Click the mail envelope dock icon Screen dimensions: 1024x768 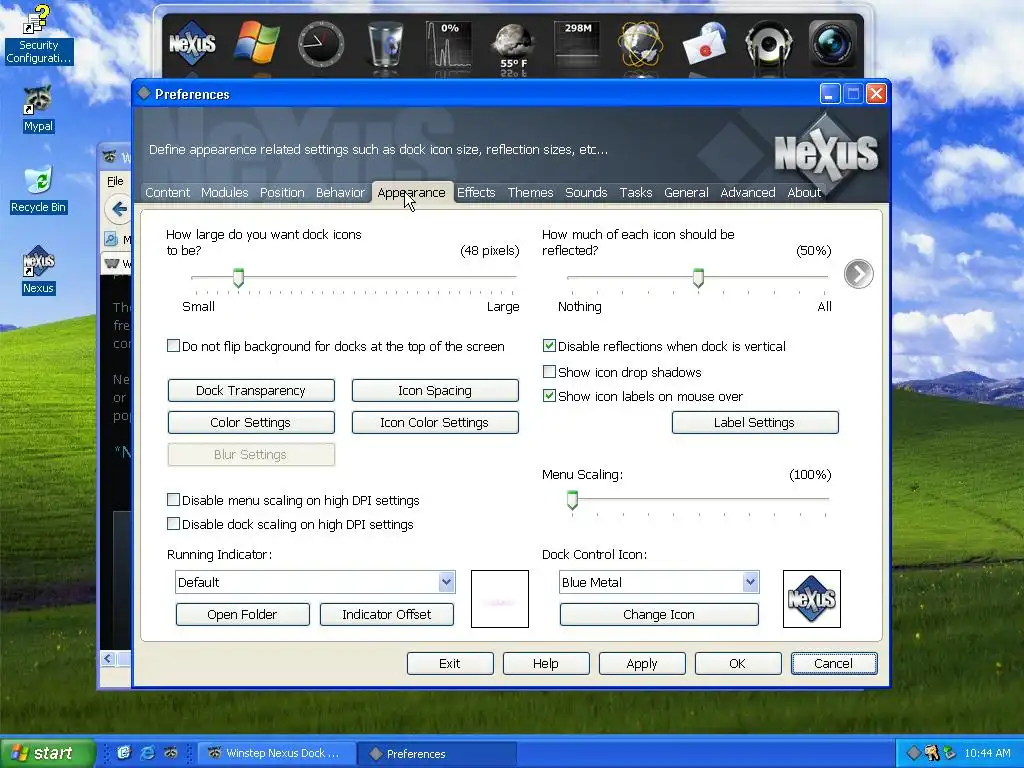pyautogui.click(x=705, y=44)
